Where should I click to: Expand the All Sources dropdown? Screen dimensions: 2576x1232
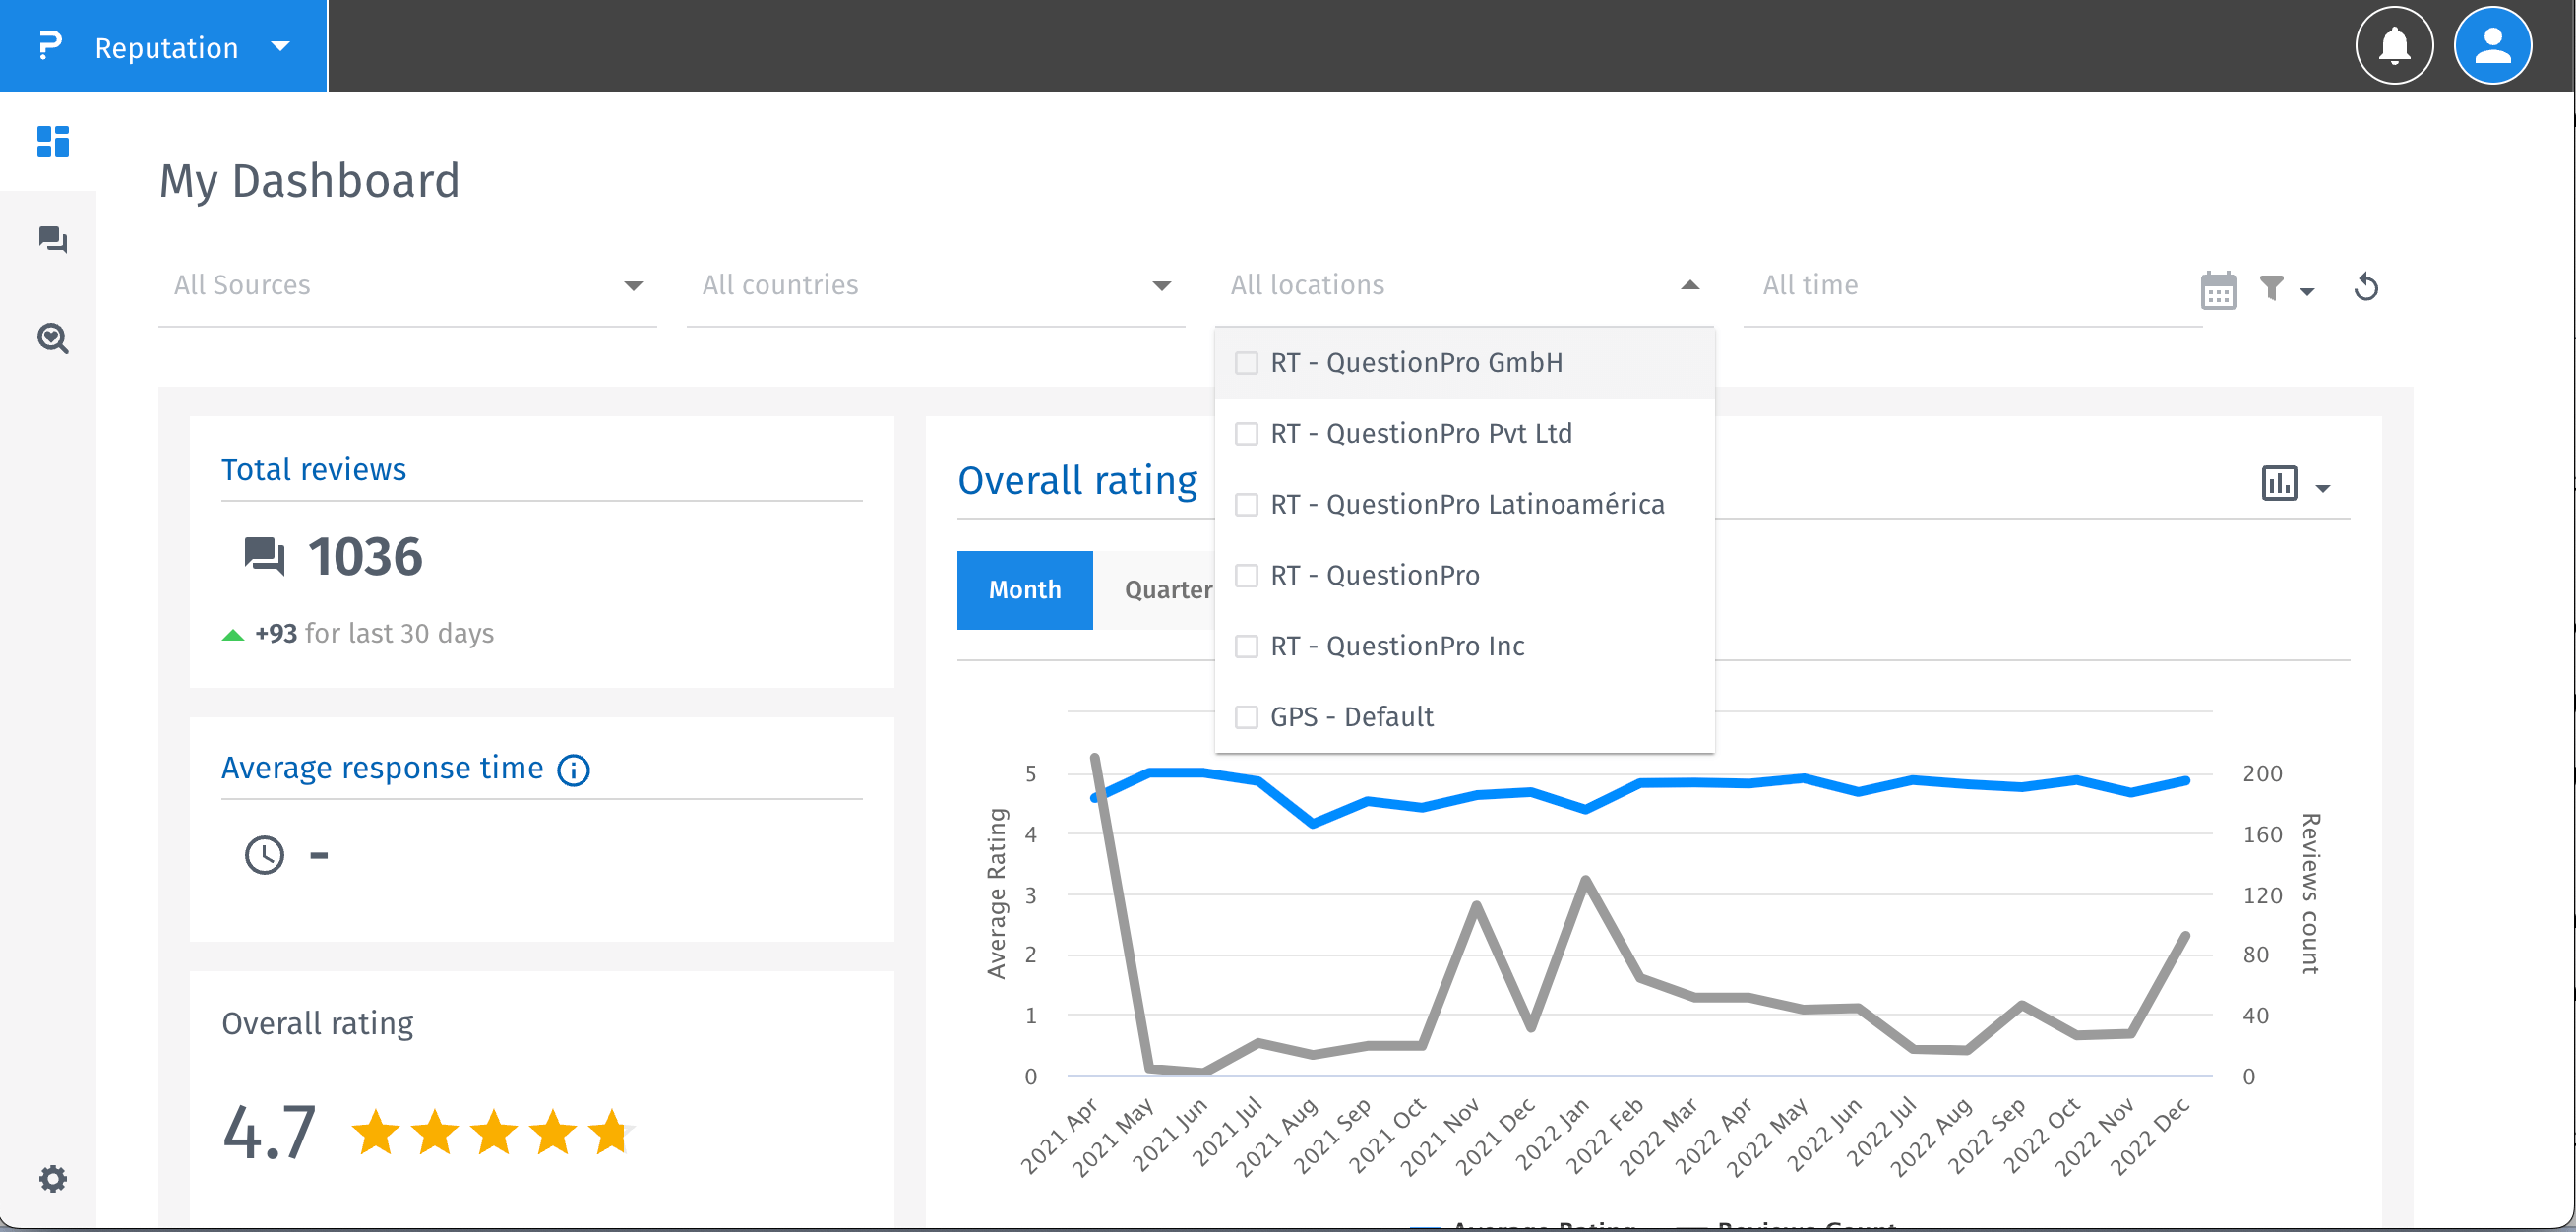[x=407, y=286]
